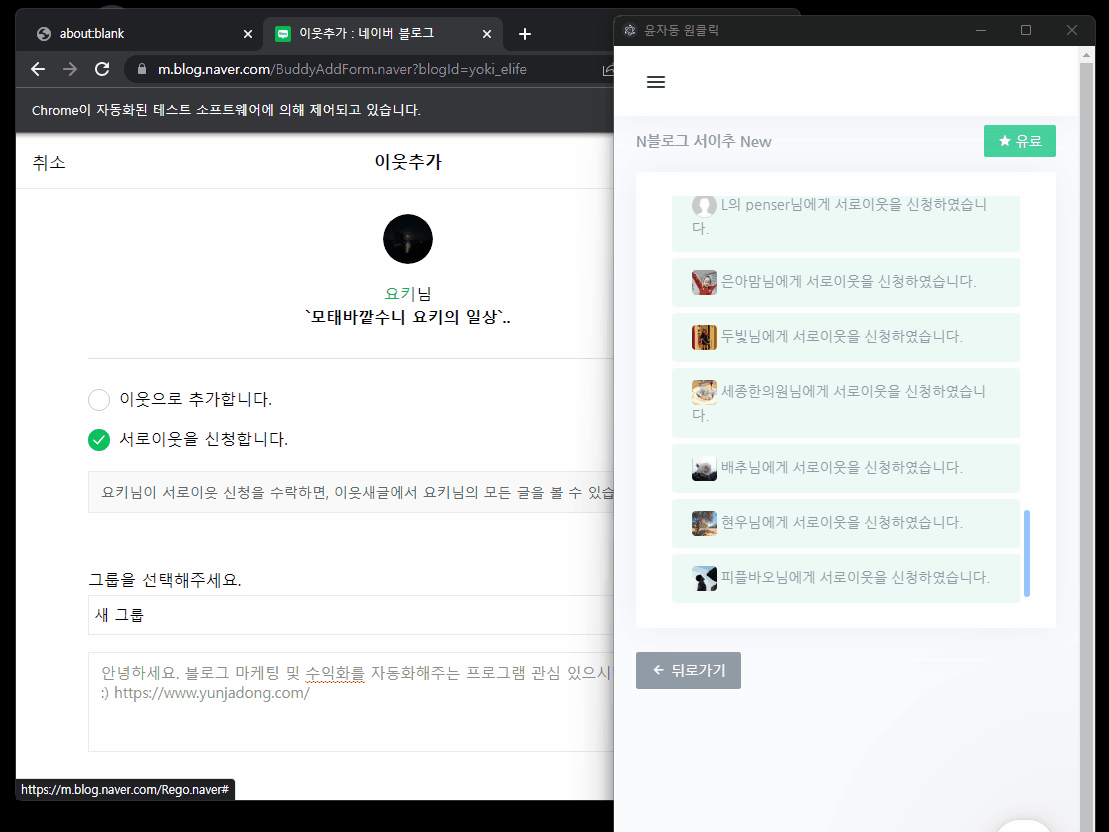Click 은아맘 avatar in request log
The image size is (1109, 832).
704,282
